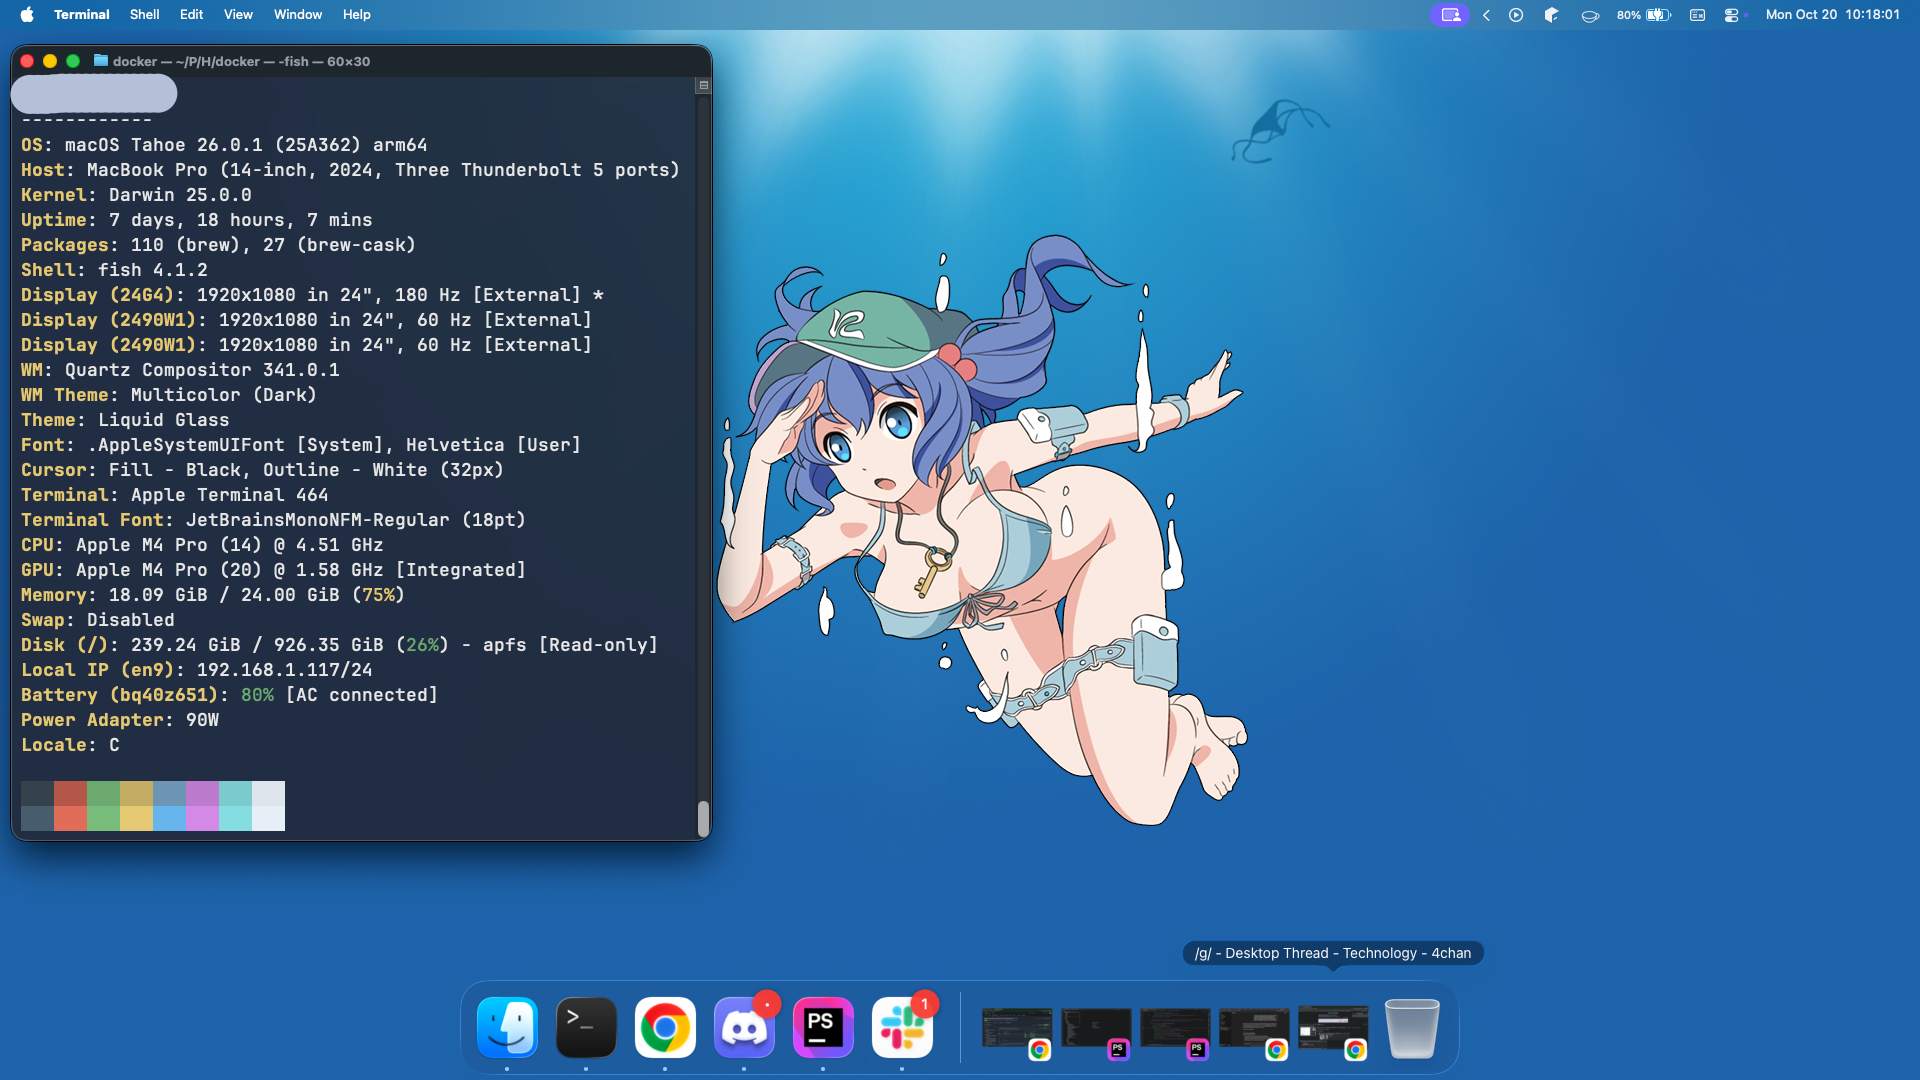The image size is (1920, 1080).
Task: Launch Google Chrome from the Dock
Action: coord(665,1027)
